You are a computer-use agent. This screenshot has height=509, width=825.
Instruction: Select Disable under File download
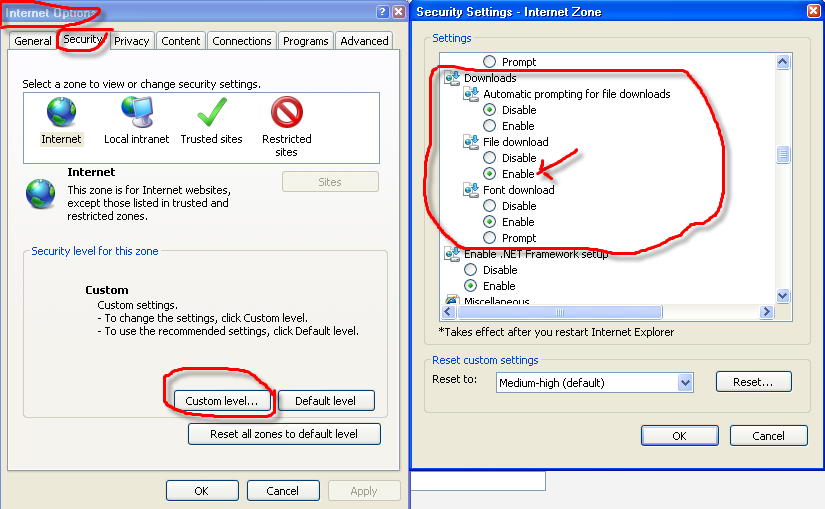pos(489,157)
